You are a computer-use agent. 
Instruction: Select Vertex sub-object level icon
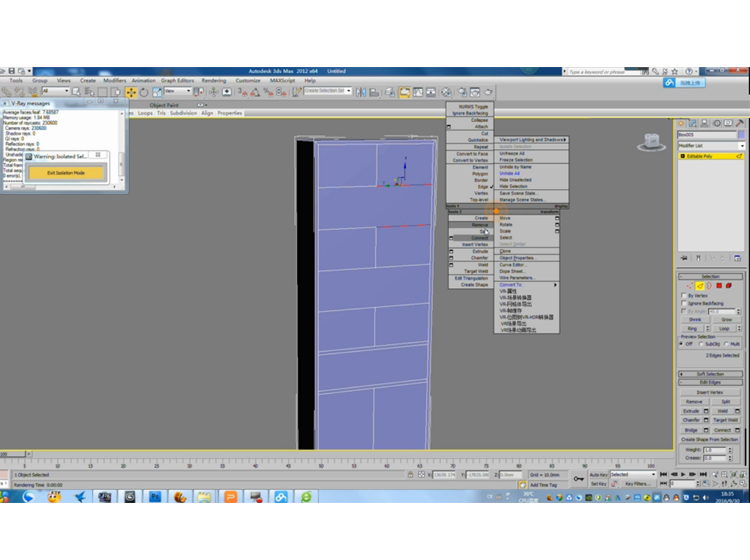pos(690,285)
